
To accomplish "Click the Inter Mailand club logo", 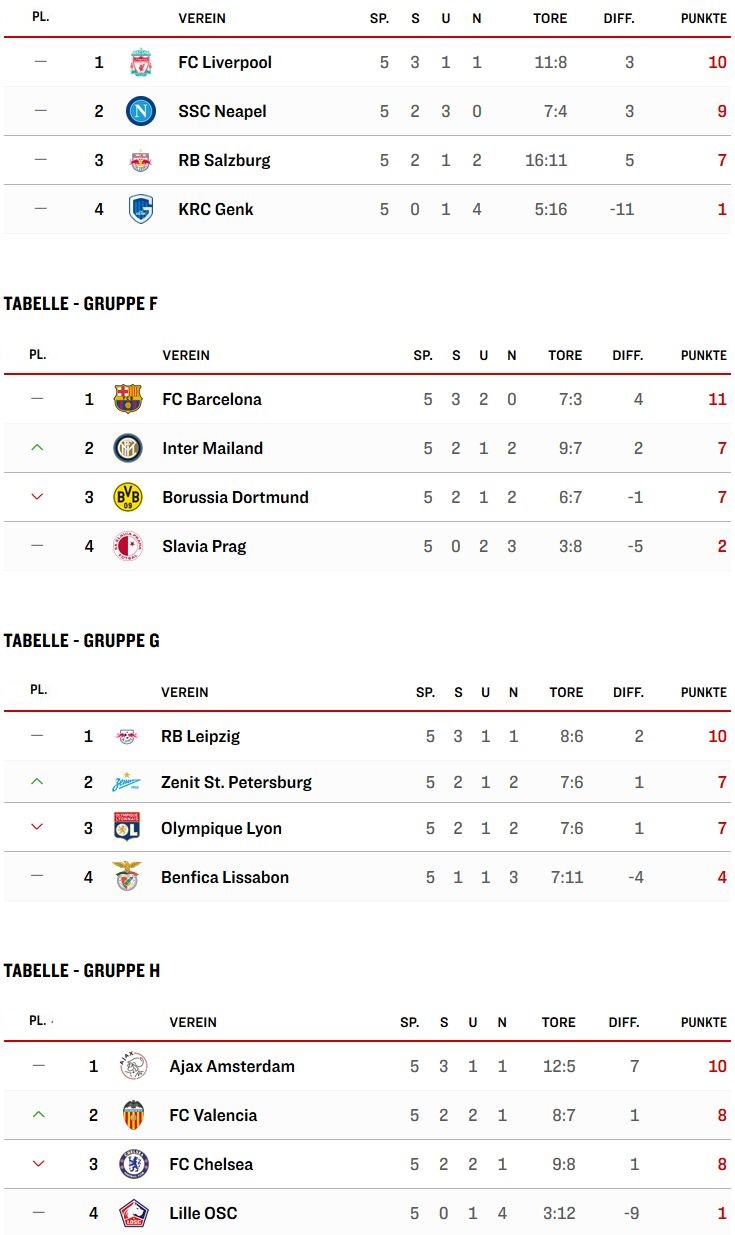I will [128, 448].
